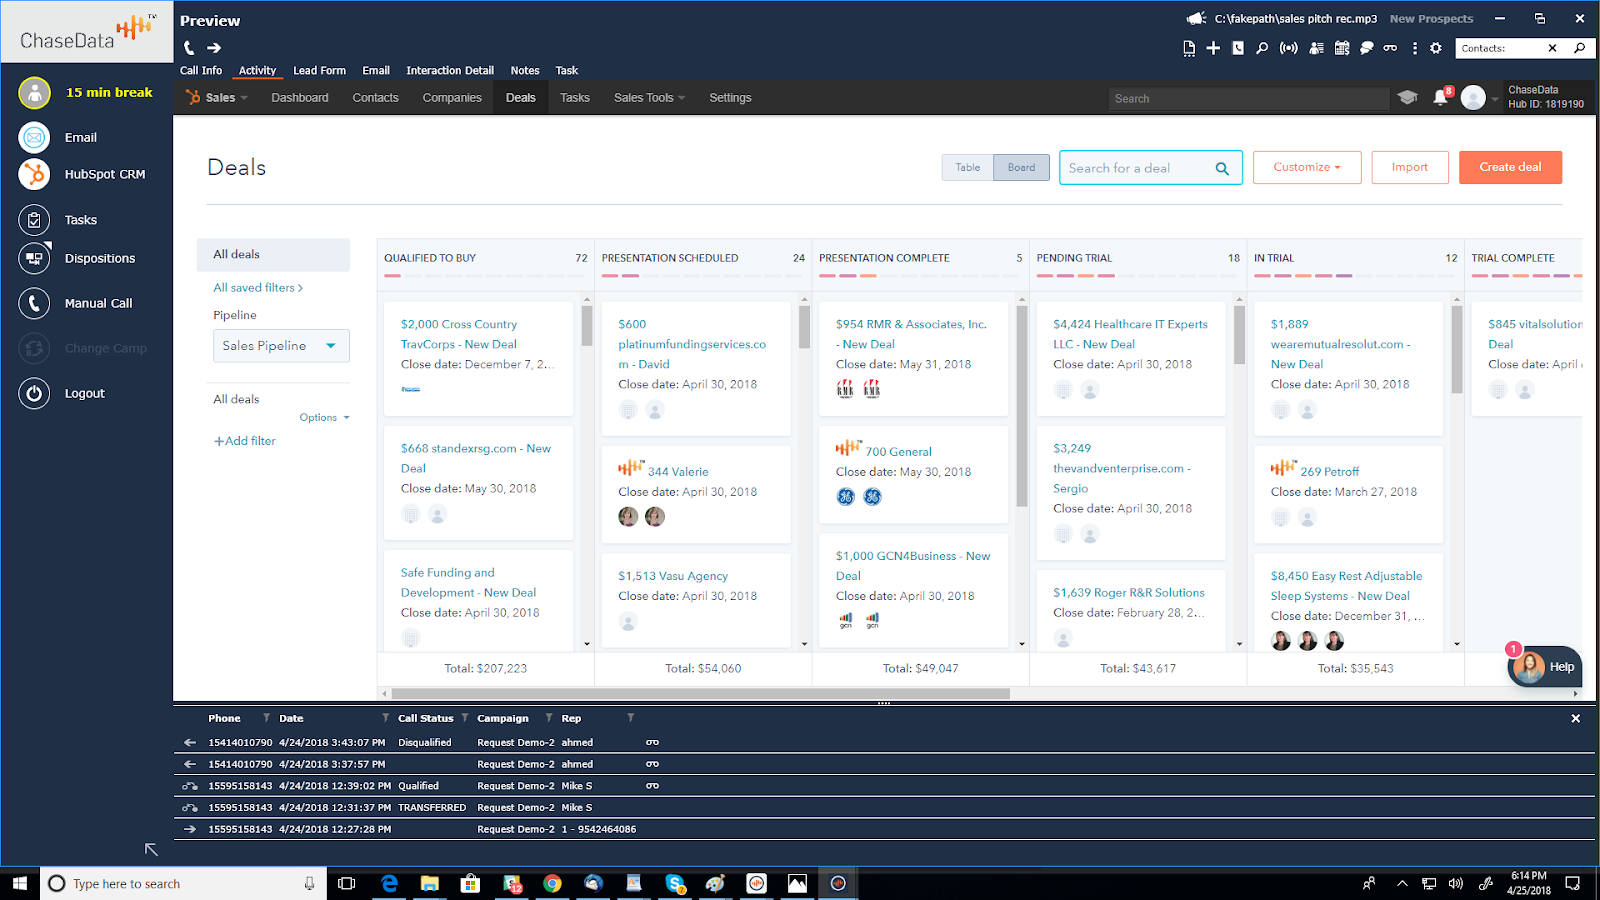The width and height of the screenshot is (1600, 900).
Task: Expand the Sales Tools menu
Action: pyautogui.click(x=648, y=97)
